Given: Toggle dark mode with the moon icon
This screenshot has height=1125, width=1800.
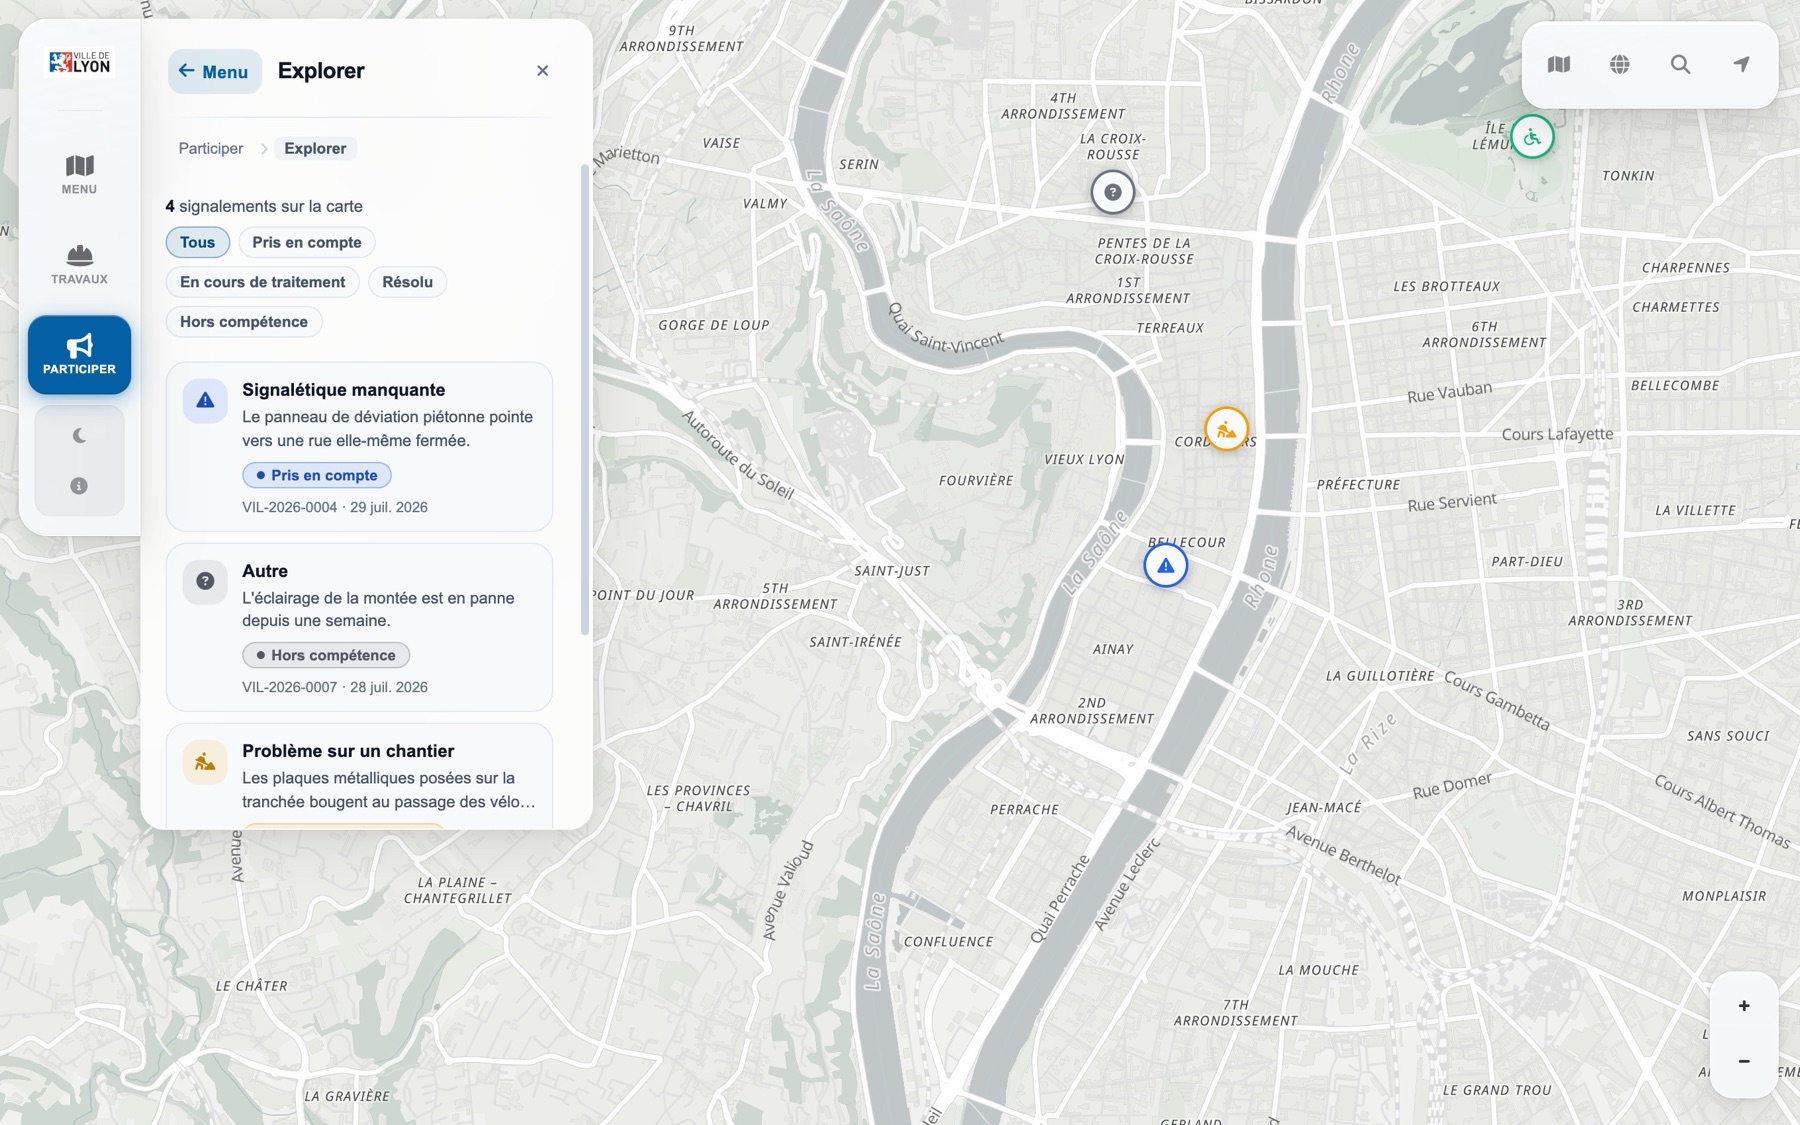Looking at the screenshot, I should (79, 436).
